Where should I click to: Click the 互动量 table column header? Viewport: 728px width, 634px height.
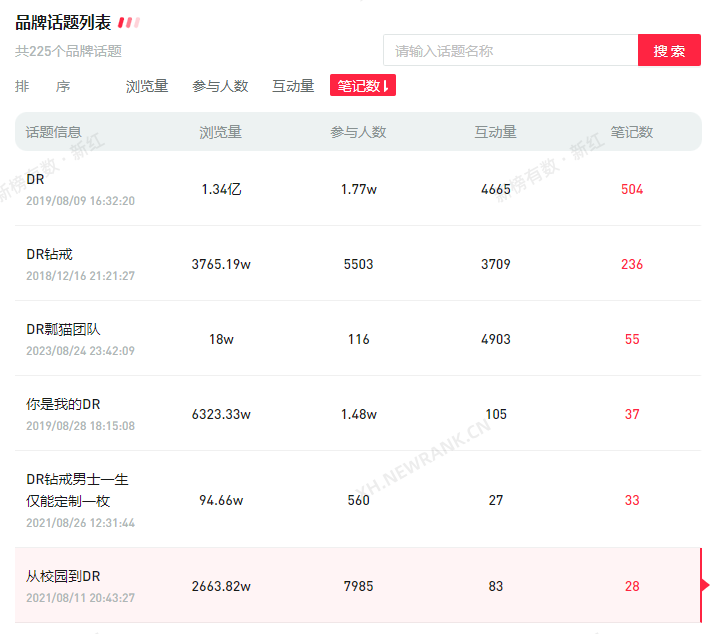[x=495, y=132]
